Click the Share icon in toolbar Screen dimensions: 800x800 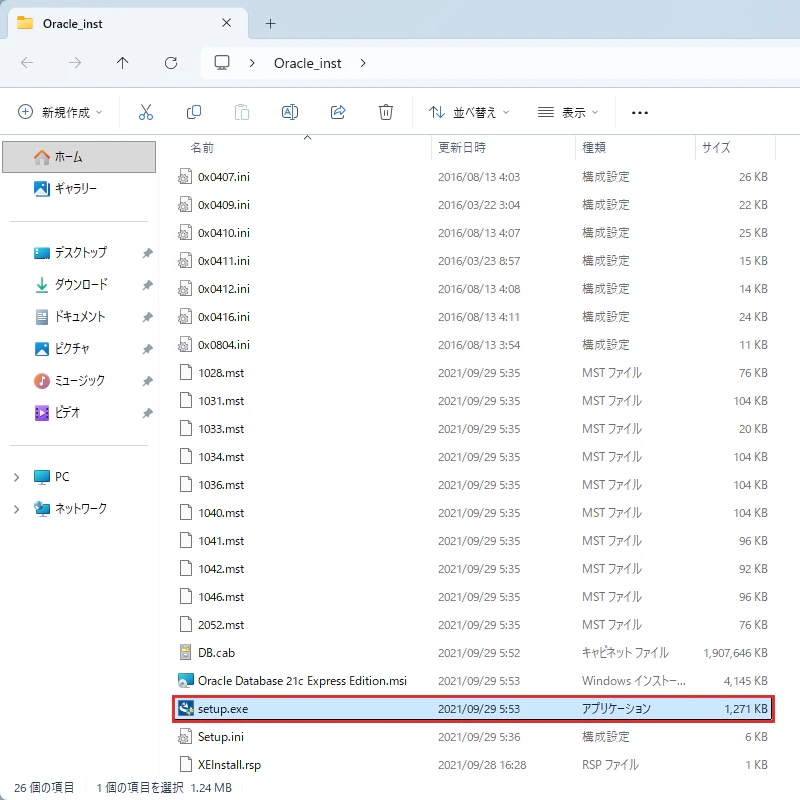(338, 112)
